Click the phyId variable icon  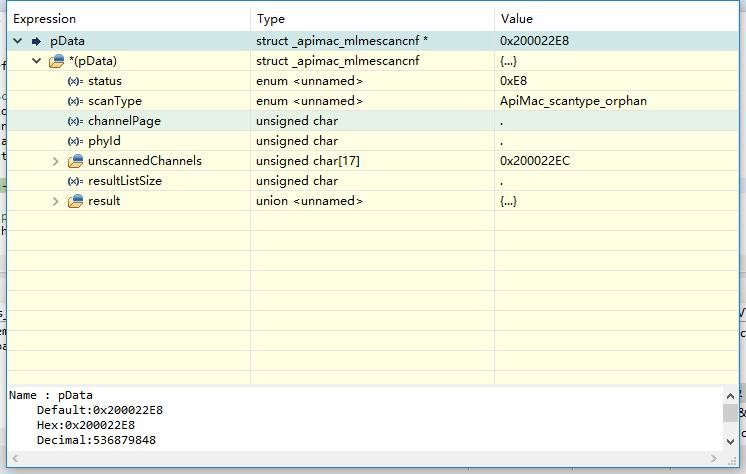point(75,141)
